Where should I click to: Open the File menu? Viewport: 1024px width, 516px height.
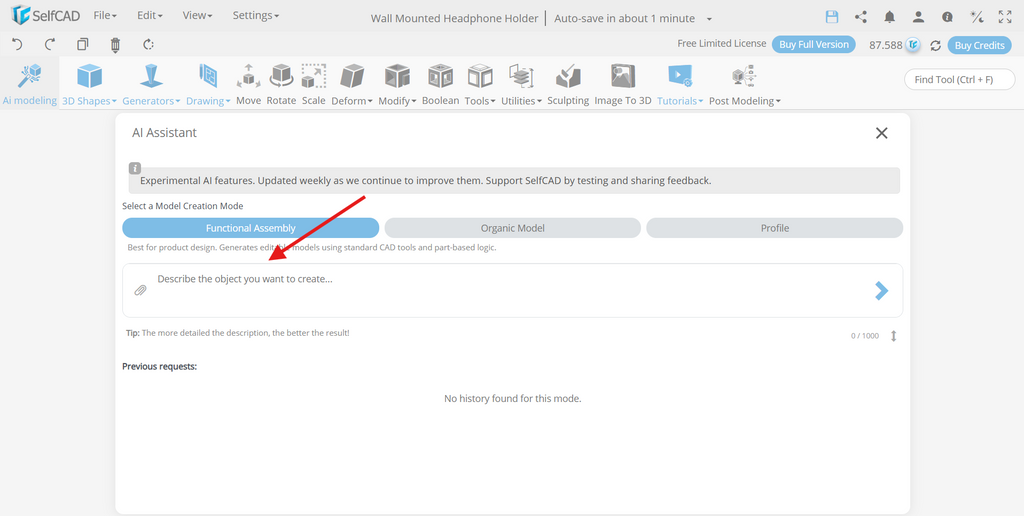click(105, 15)
